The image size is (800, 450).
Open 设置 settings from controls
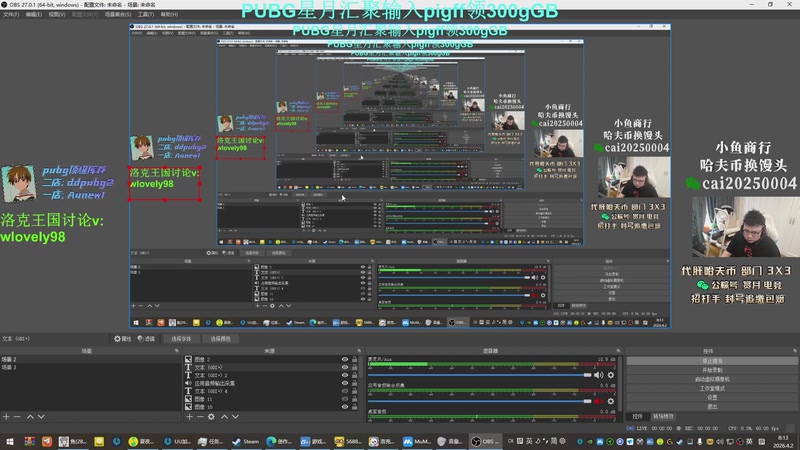712,397
